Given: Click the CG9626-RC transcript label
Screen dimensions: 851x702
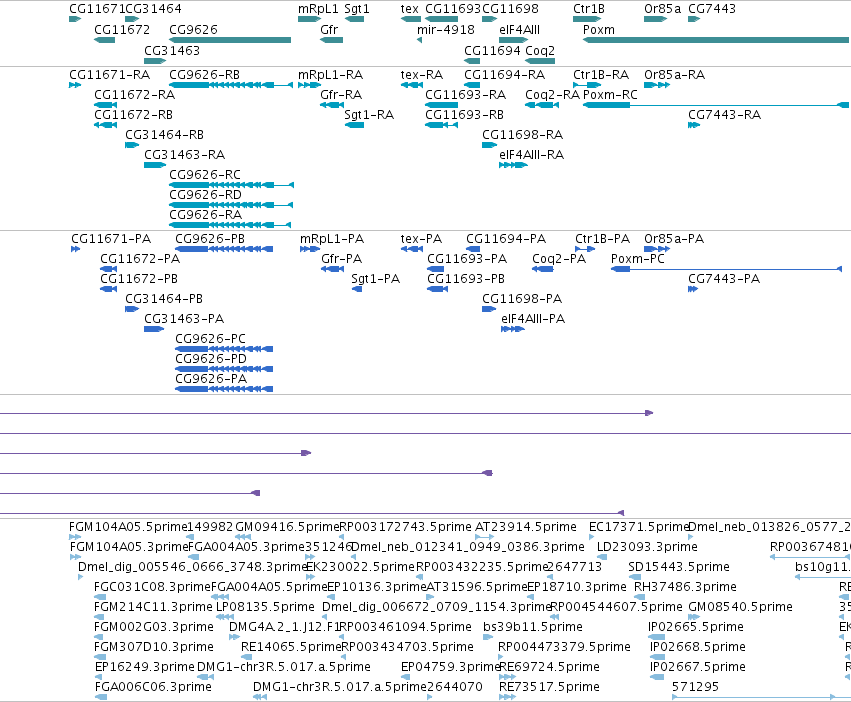Looking at the screenshot, I should (205, 175).
